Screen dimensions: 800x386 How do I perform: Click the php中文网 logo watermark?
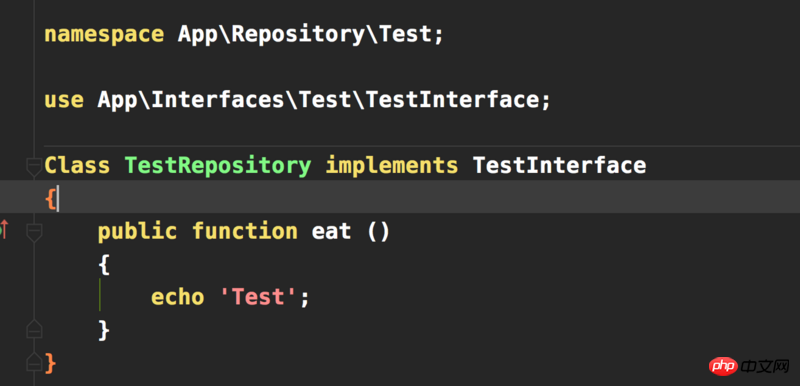[x=750, y=366]
